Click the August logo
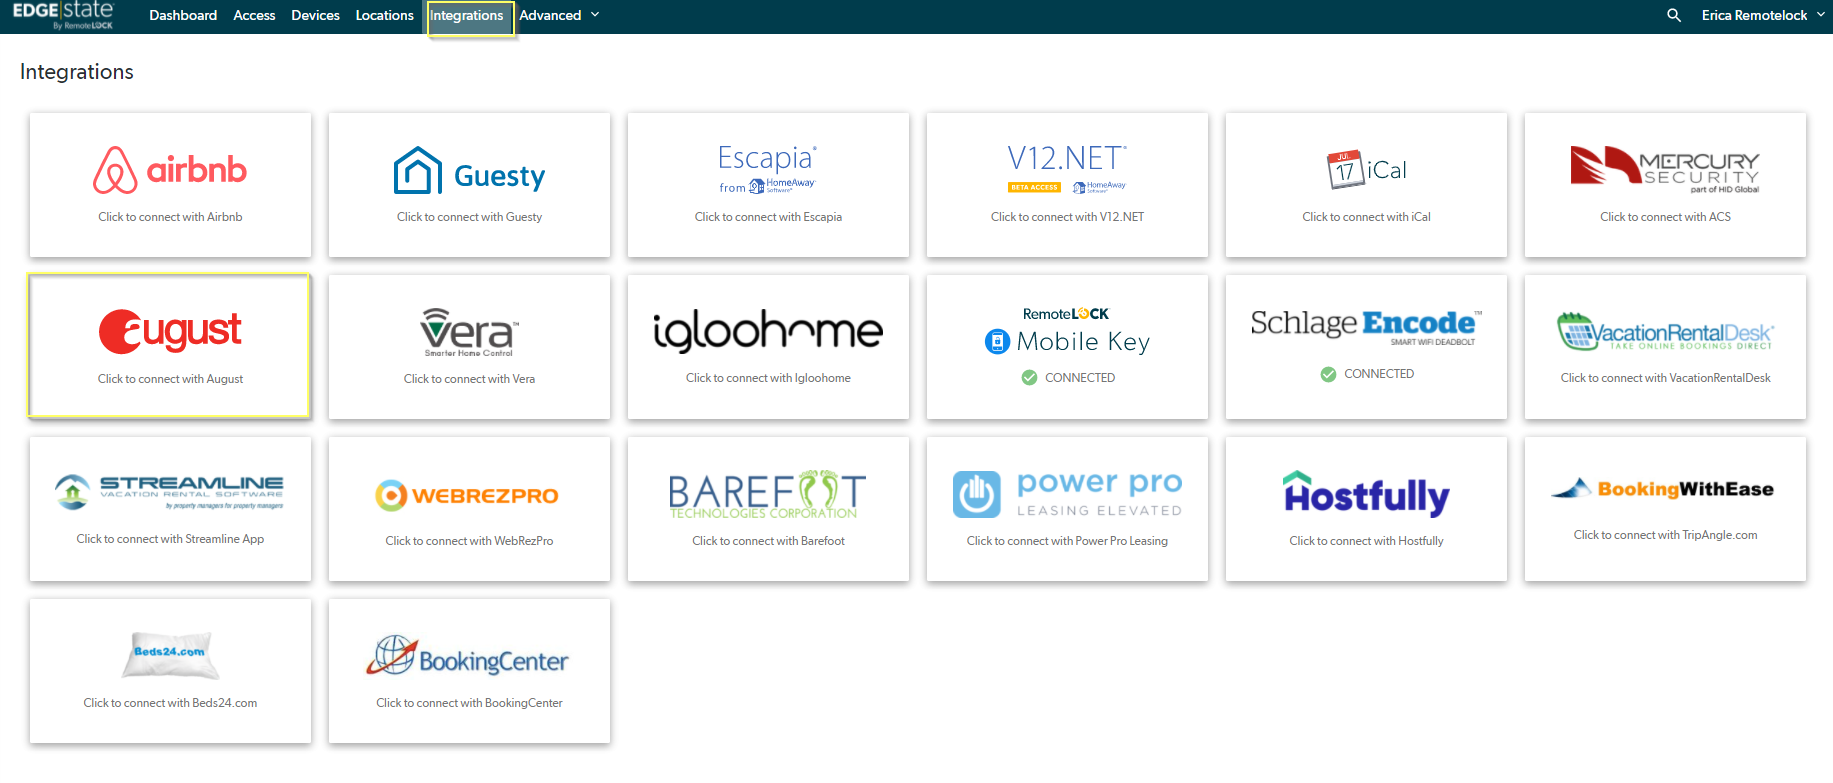This screenshot has width=1833, height=783. (170, 331)
